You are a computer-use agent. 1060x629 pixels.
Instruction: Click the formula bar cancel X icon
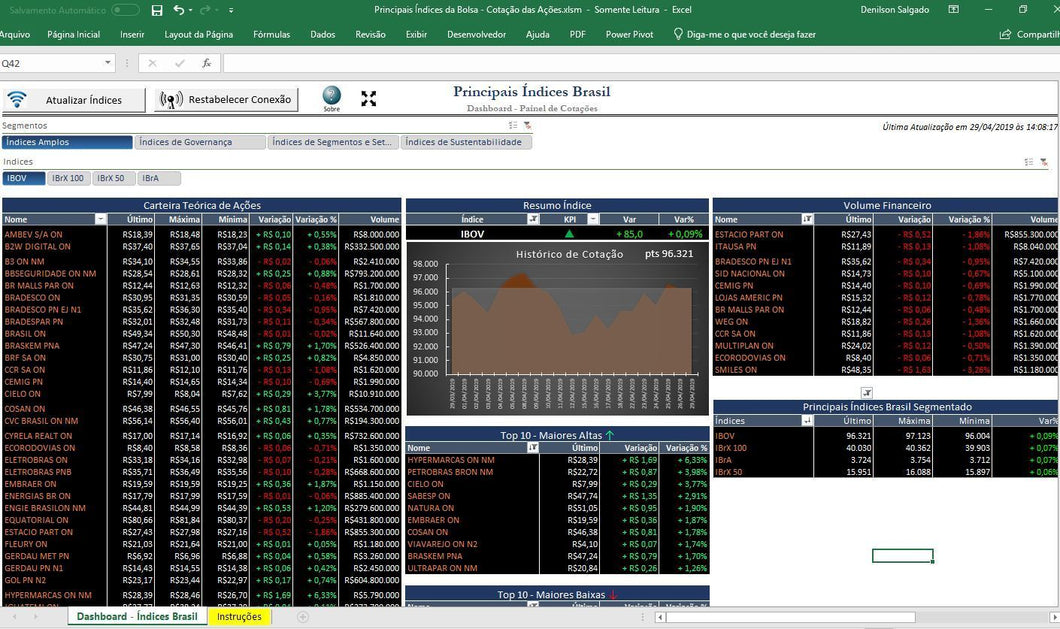click(152, 63)
